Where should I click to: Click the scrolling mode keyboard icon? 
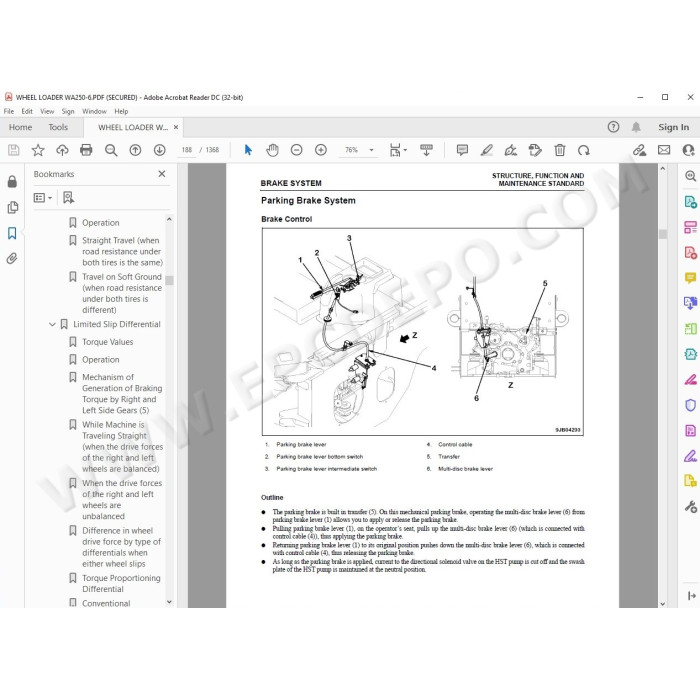(x=426, y=150)
